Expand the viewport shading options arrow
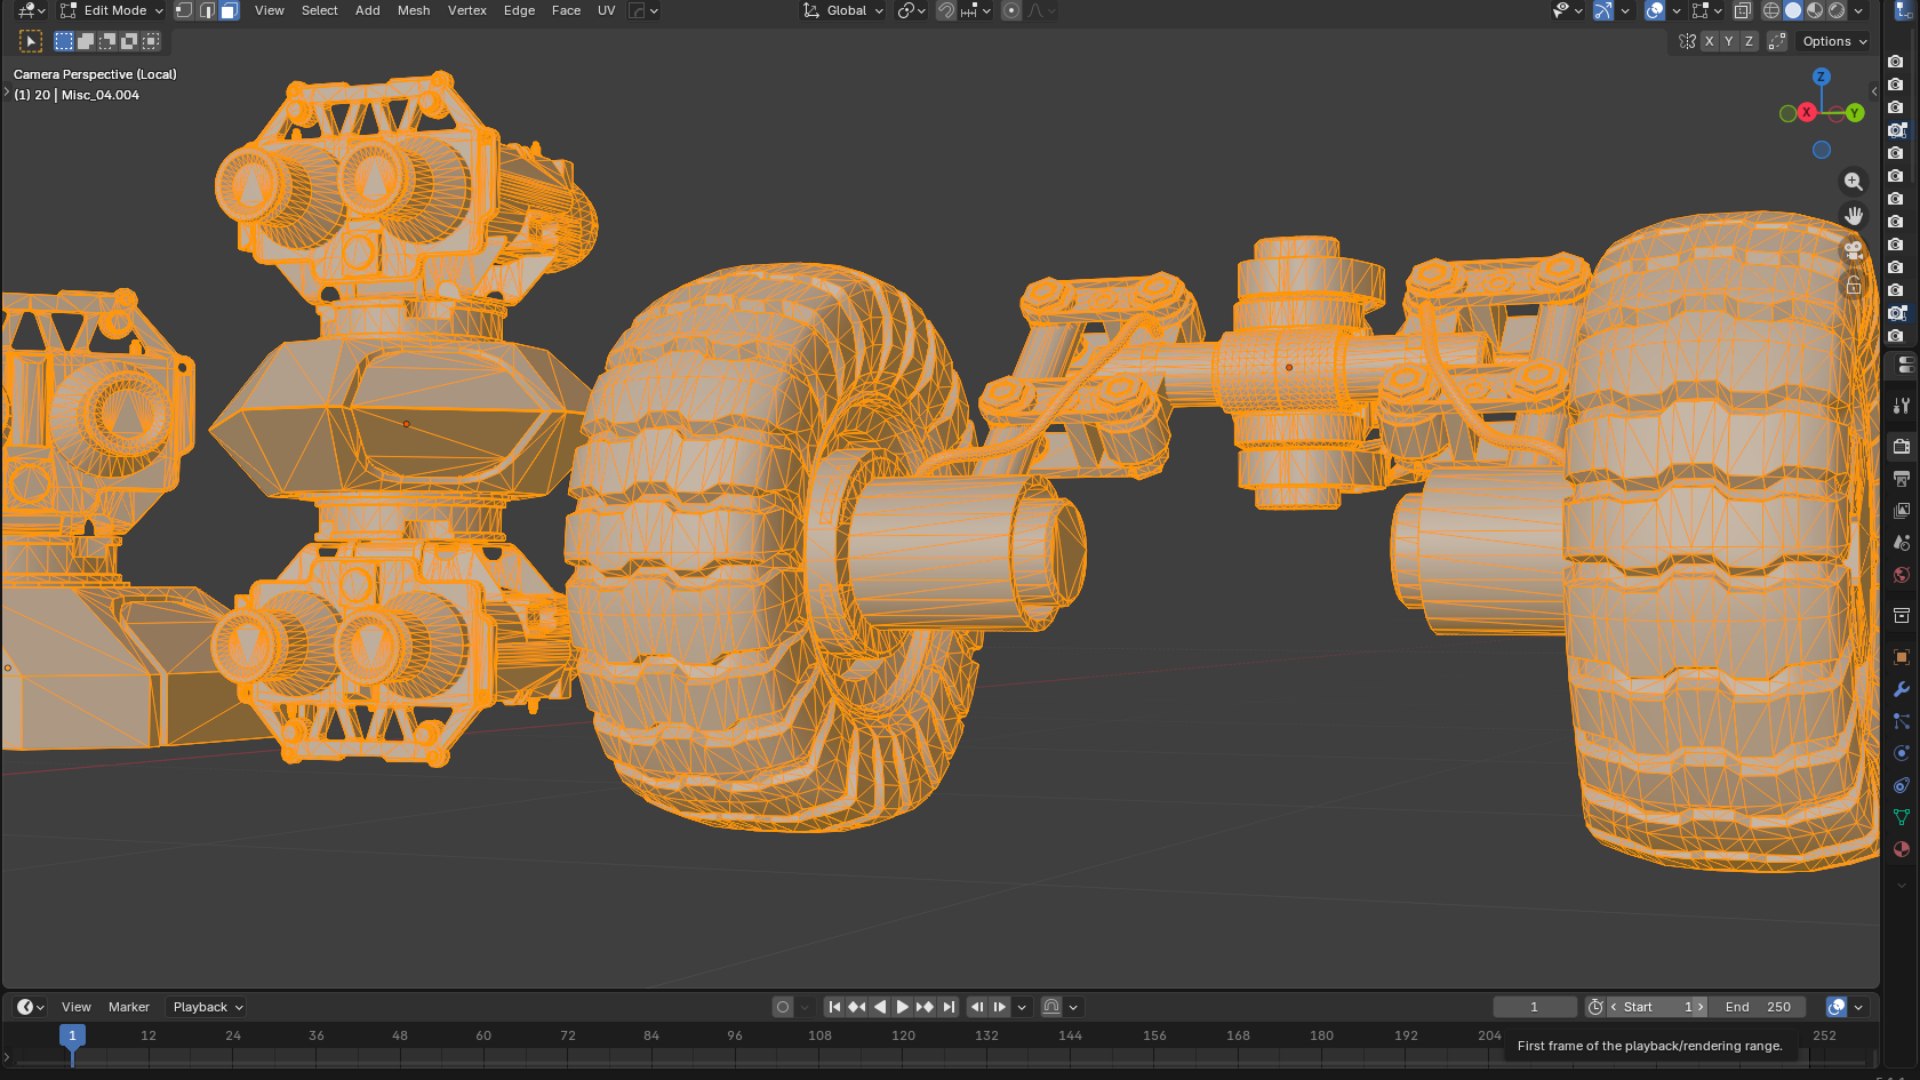 (1858, 11)
